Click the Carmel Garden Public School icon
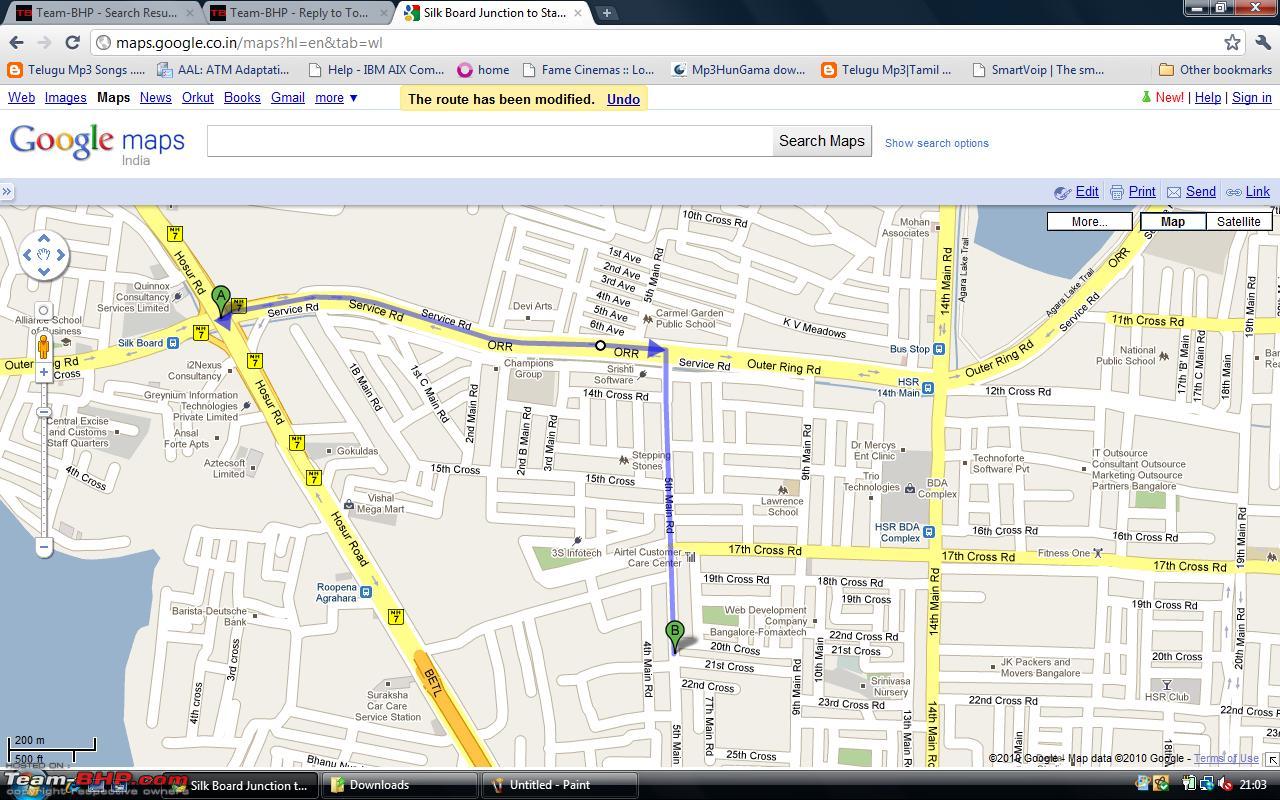This screenshot has height=800, width=1280. tap(648, 319)
